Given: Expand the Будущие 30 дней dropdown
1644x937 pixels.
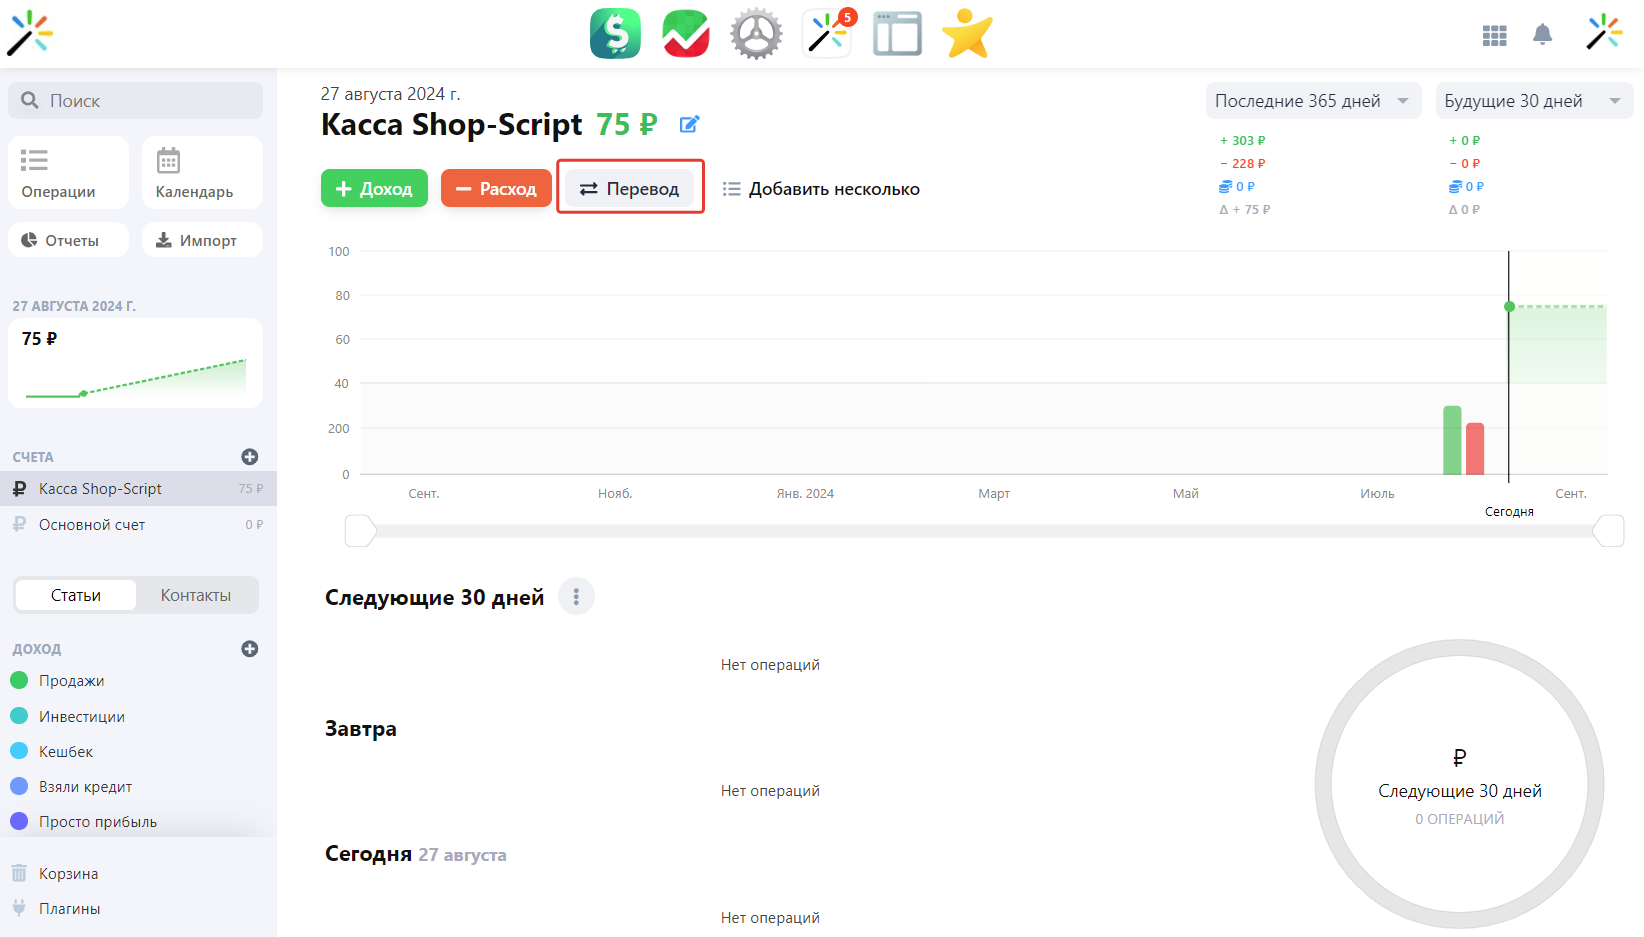Looking at the screenshot, I should (x=1533, y=101).
